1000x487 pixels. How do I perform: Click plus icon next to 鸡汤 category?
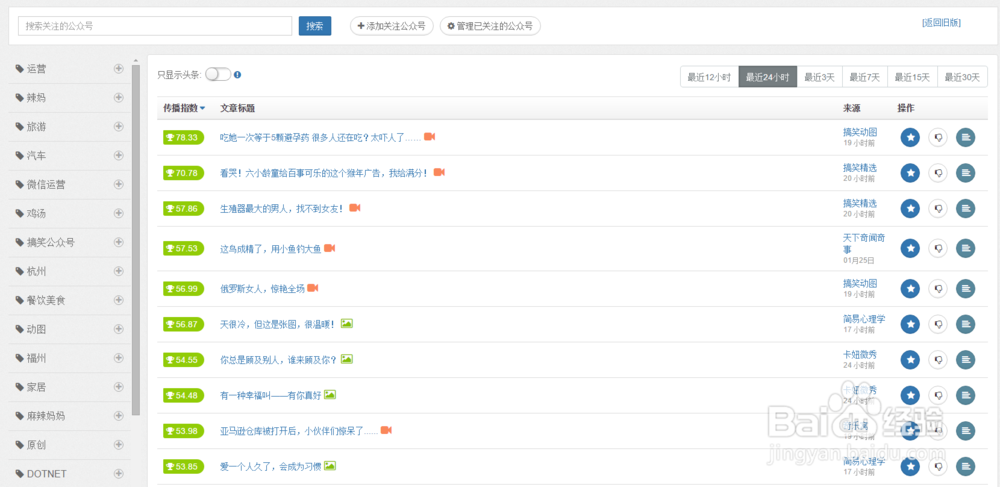tap(119, 213)
